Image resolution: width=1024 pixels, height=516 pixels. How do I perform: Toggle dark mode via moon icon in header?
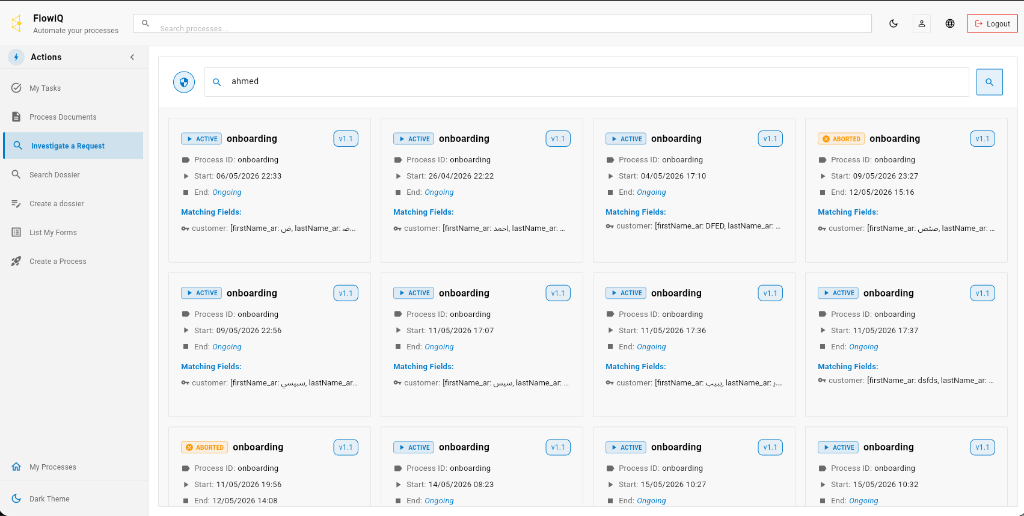pyautogui.click(x=893, y=24)
